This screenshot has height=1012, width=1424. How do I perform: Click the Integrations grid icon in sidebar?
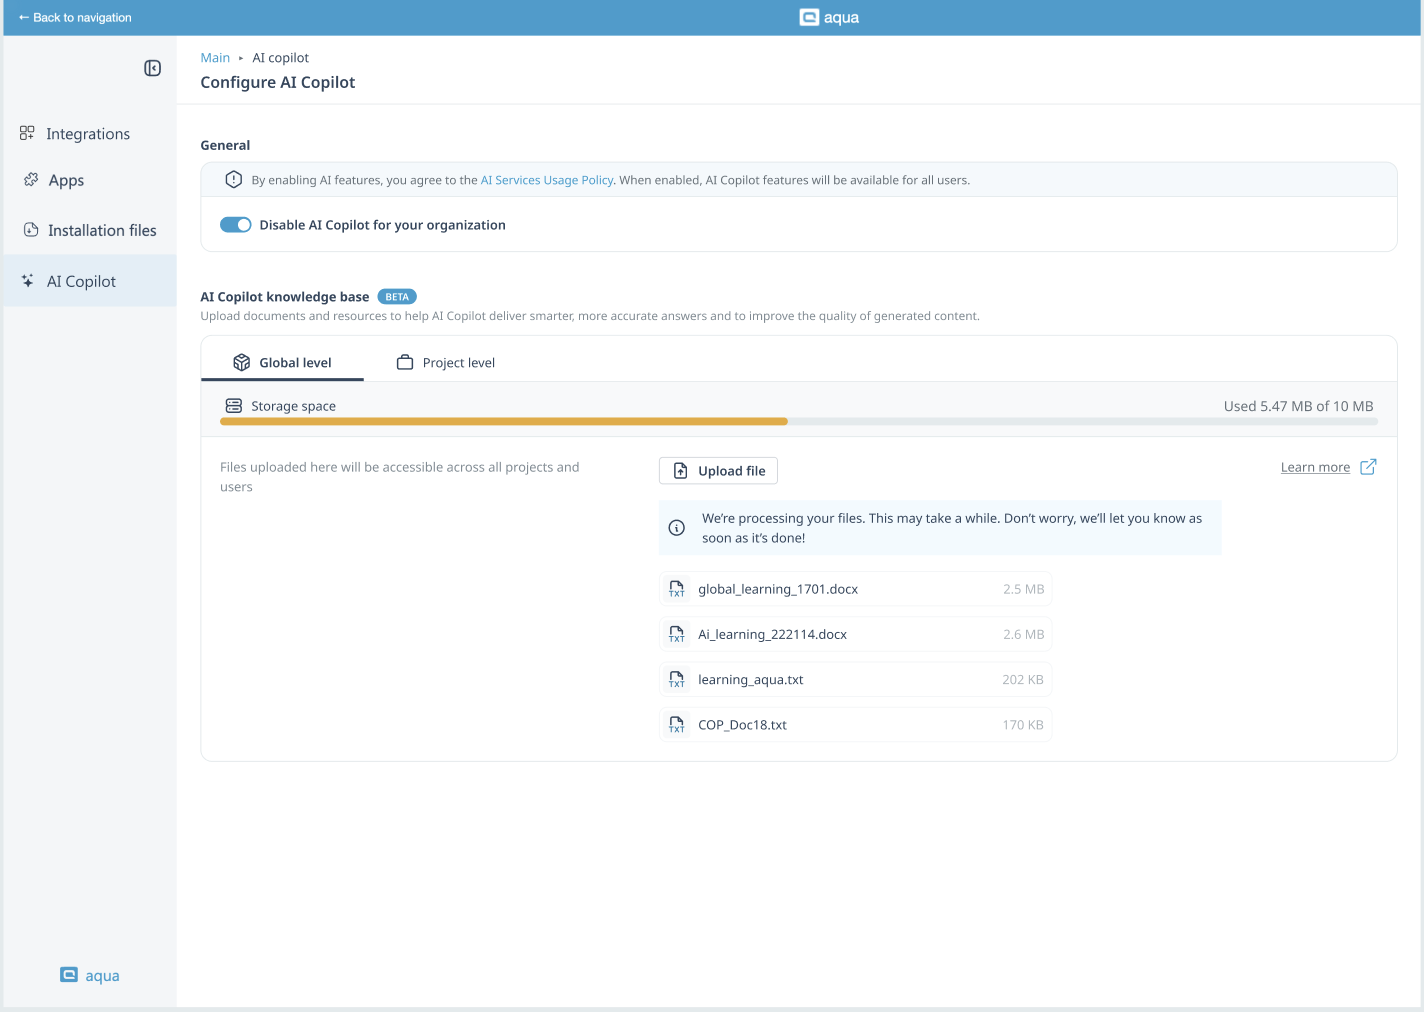[x=27, y=133]
